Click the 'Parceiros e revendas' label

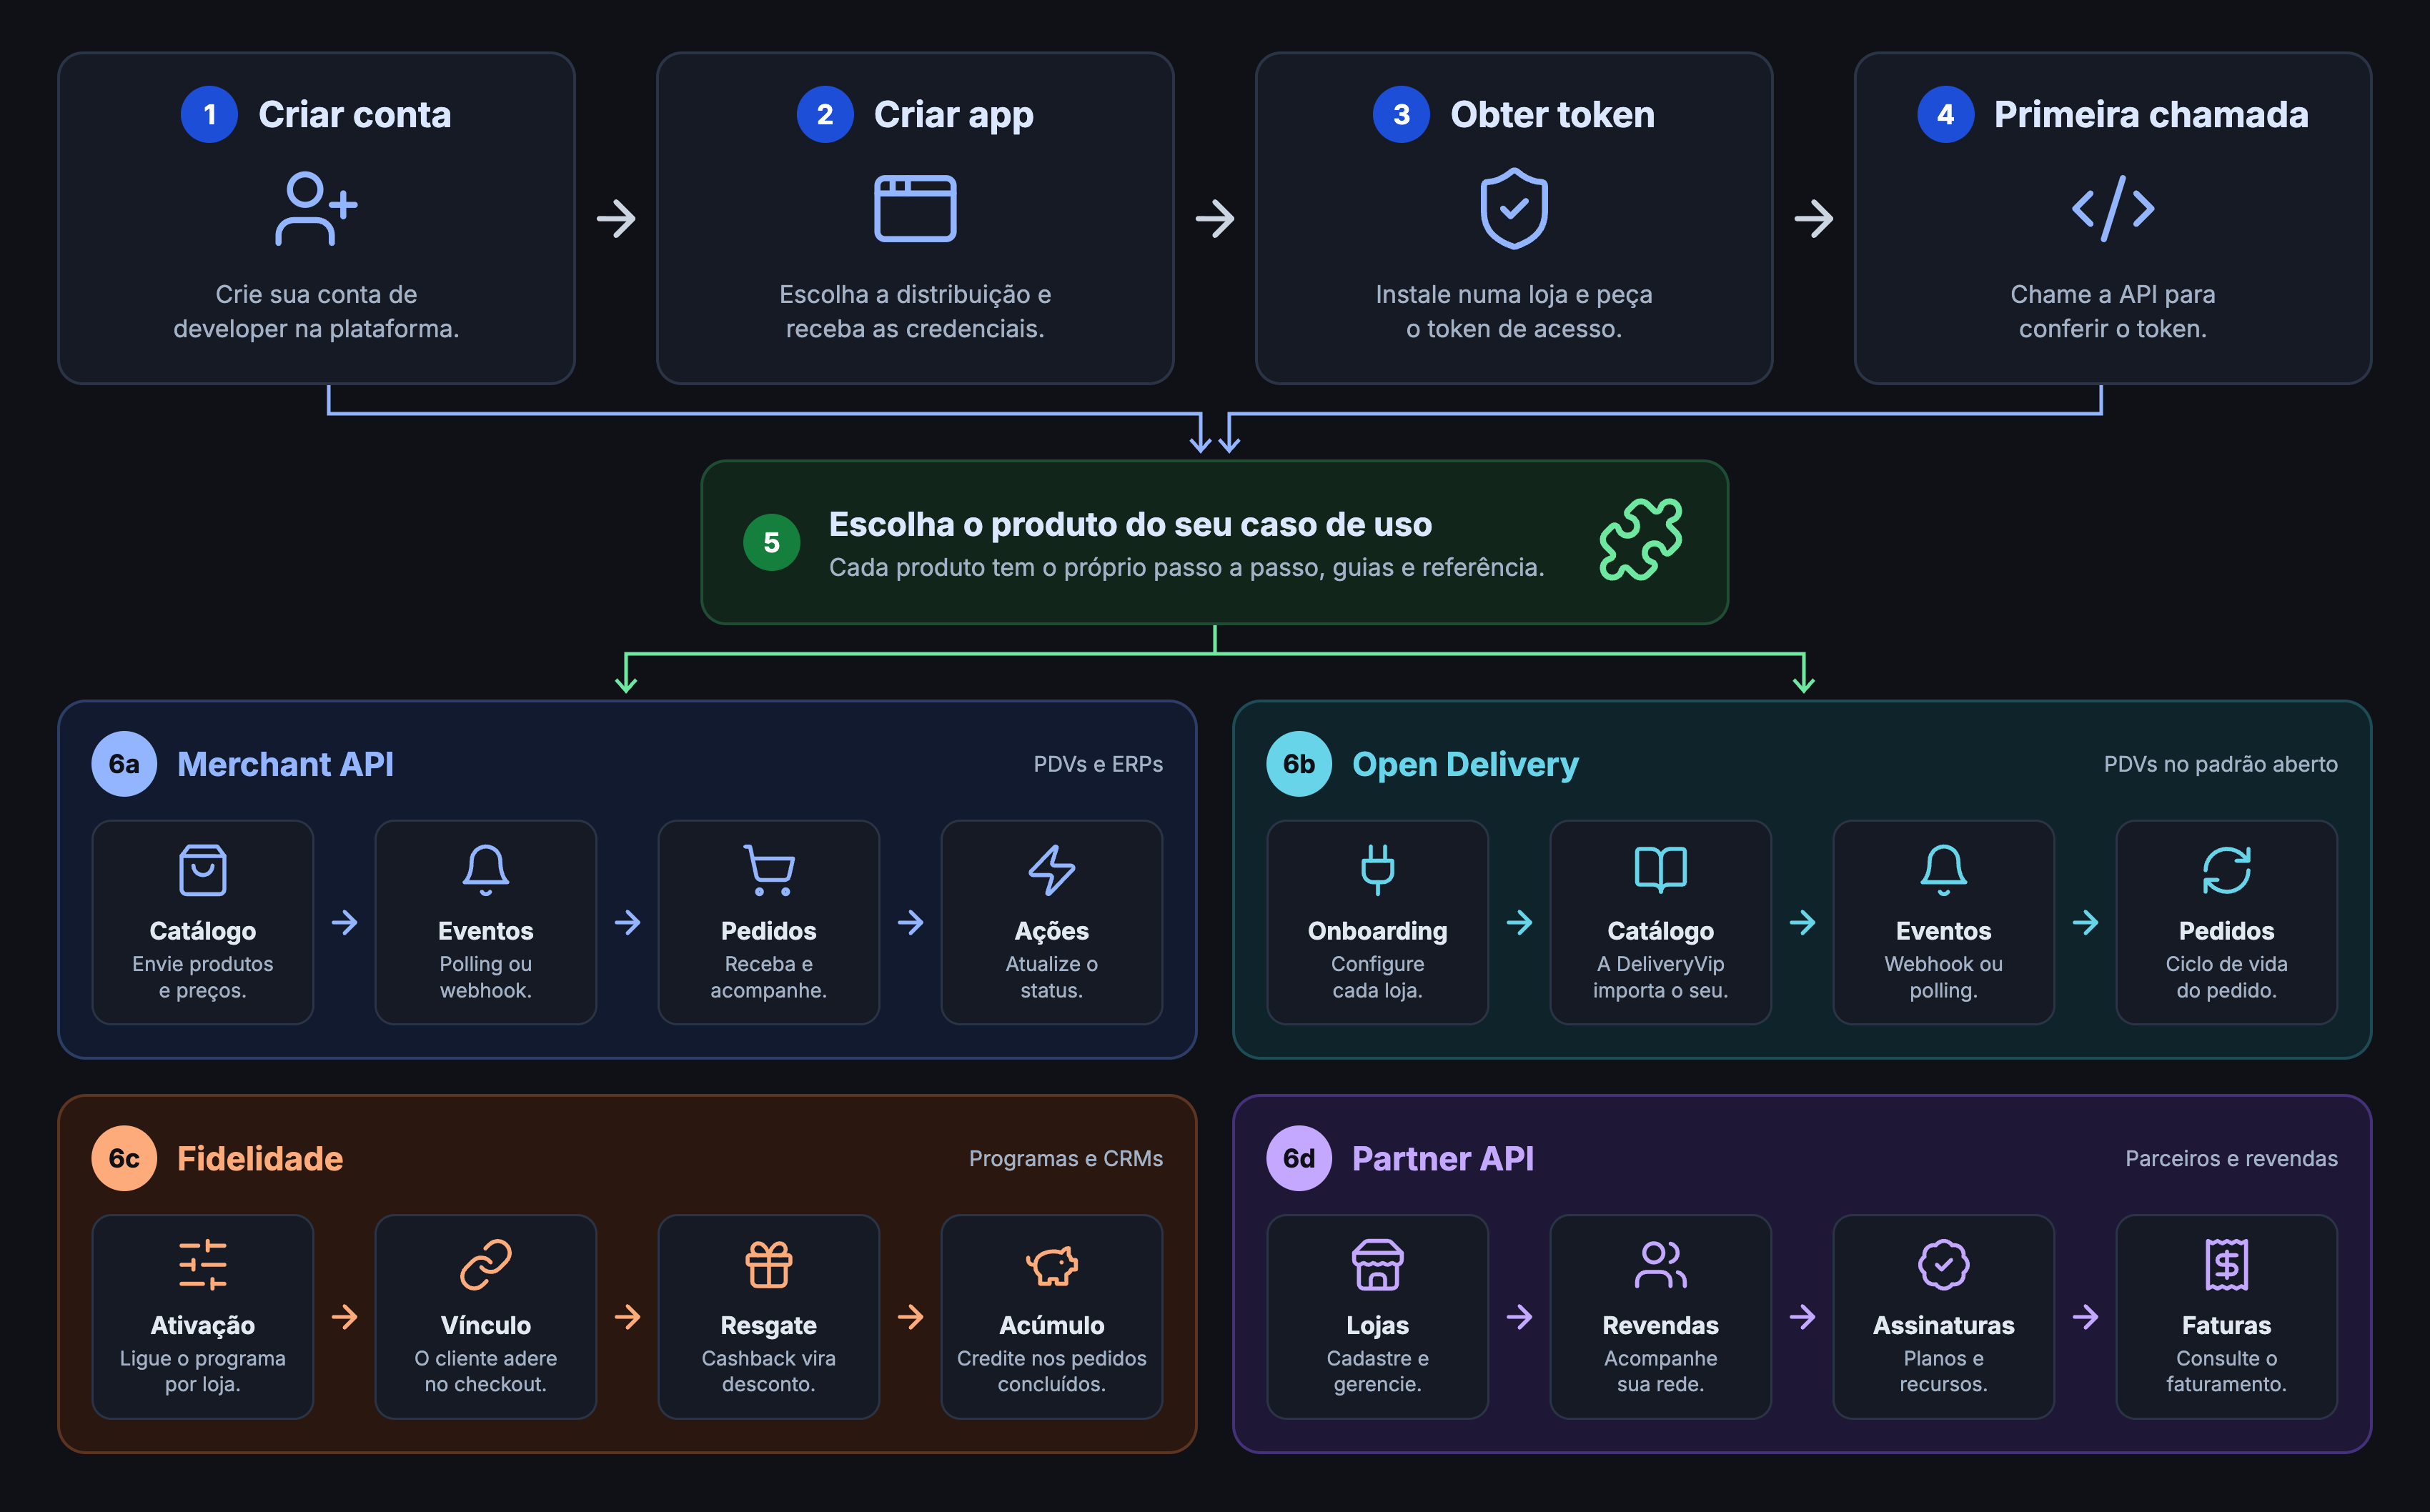coord(2232,1158)
